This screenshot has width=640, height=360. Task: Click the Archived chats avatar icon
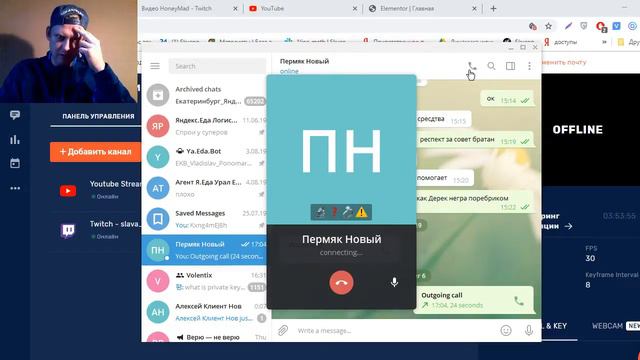(x=158, y=95)
